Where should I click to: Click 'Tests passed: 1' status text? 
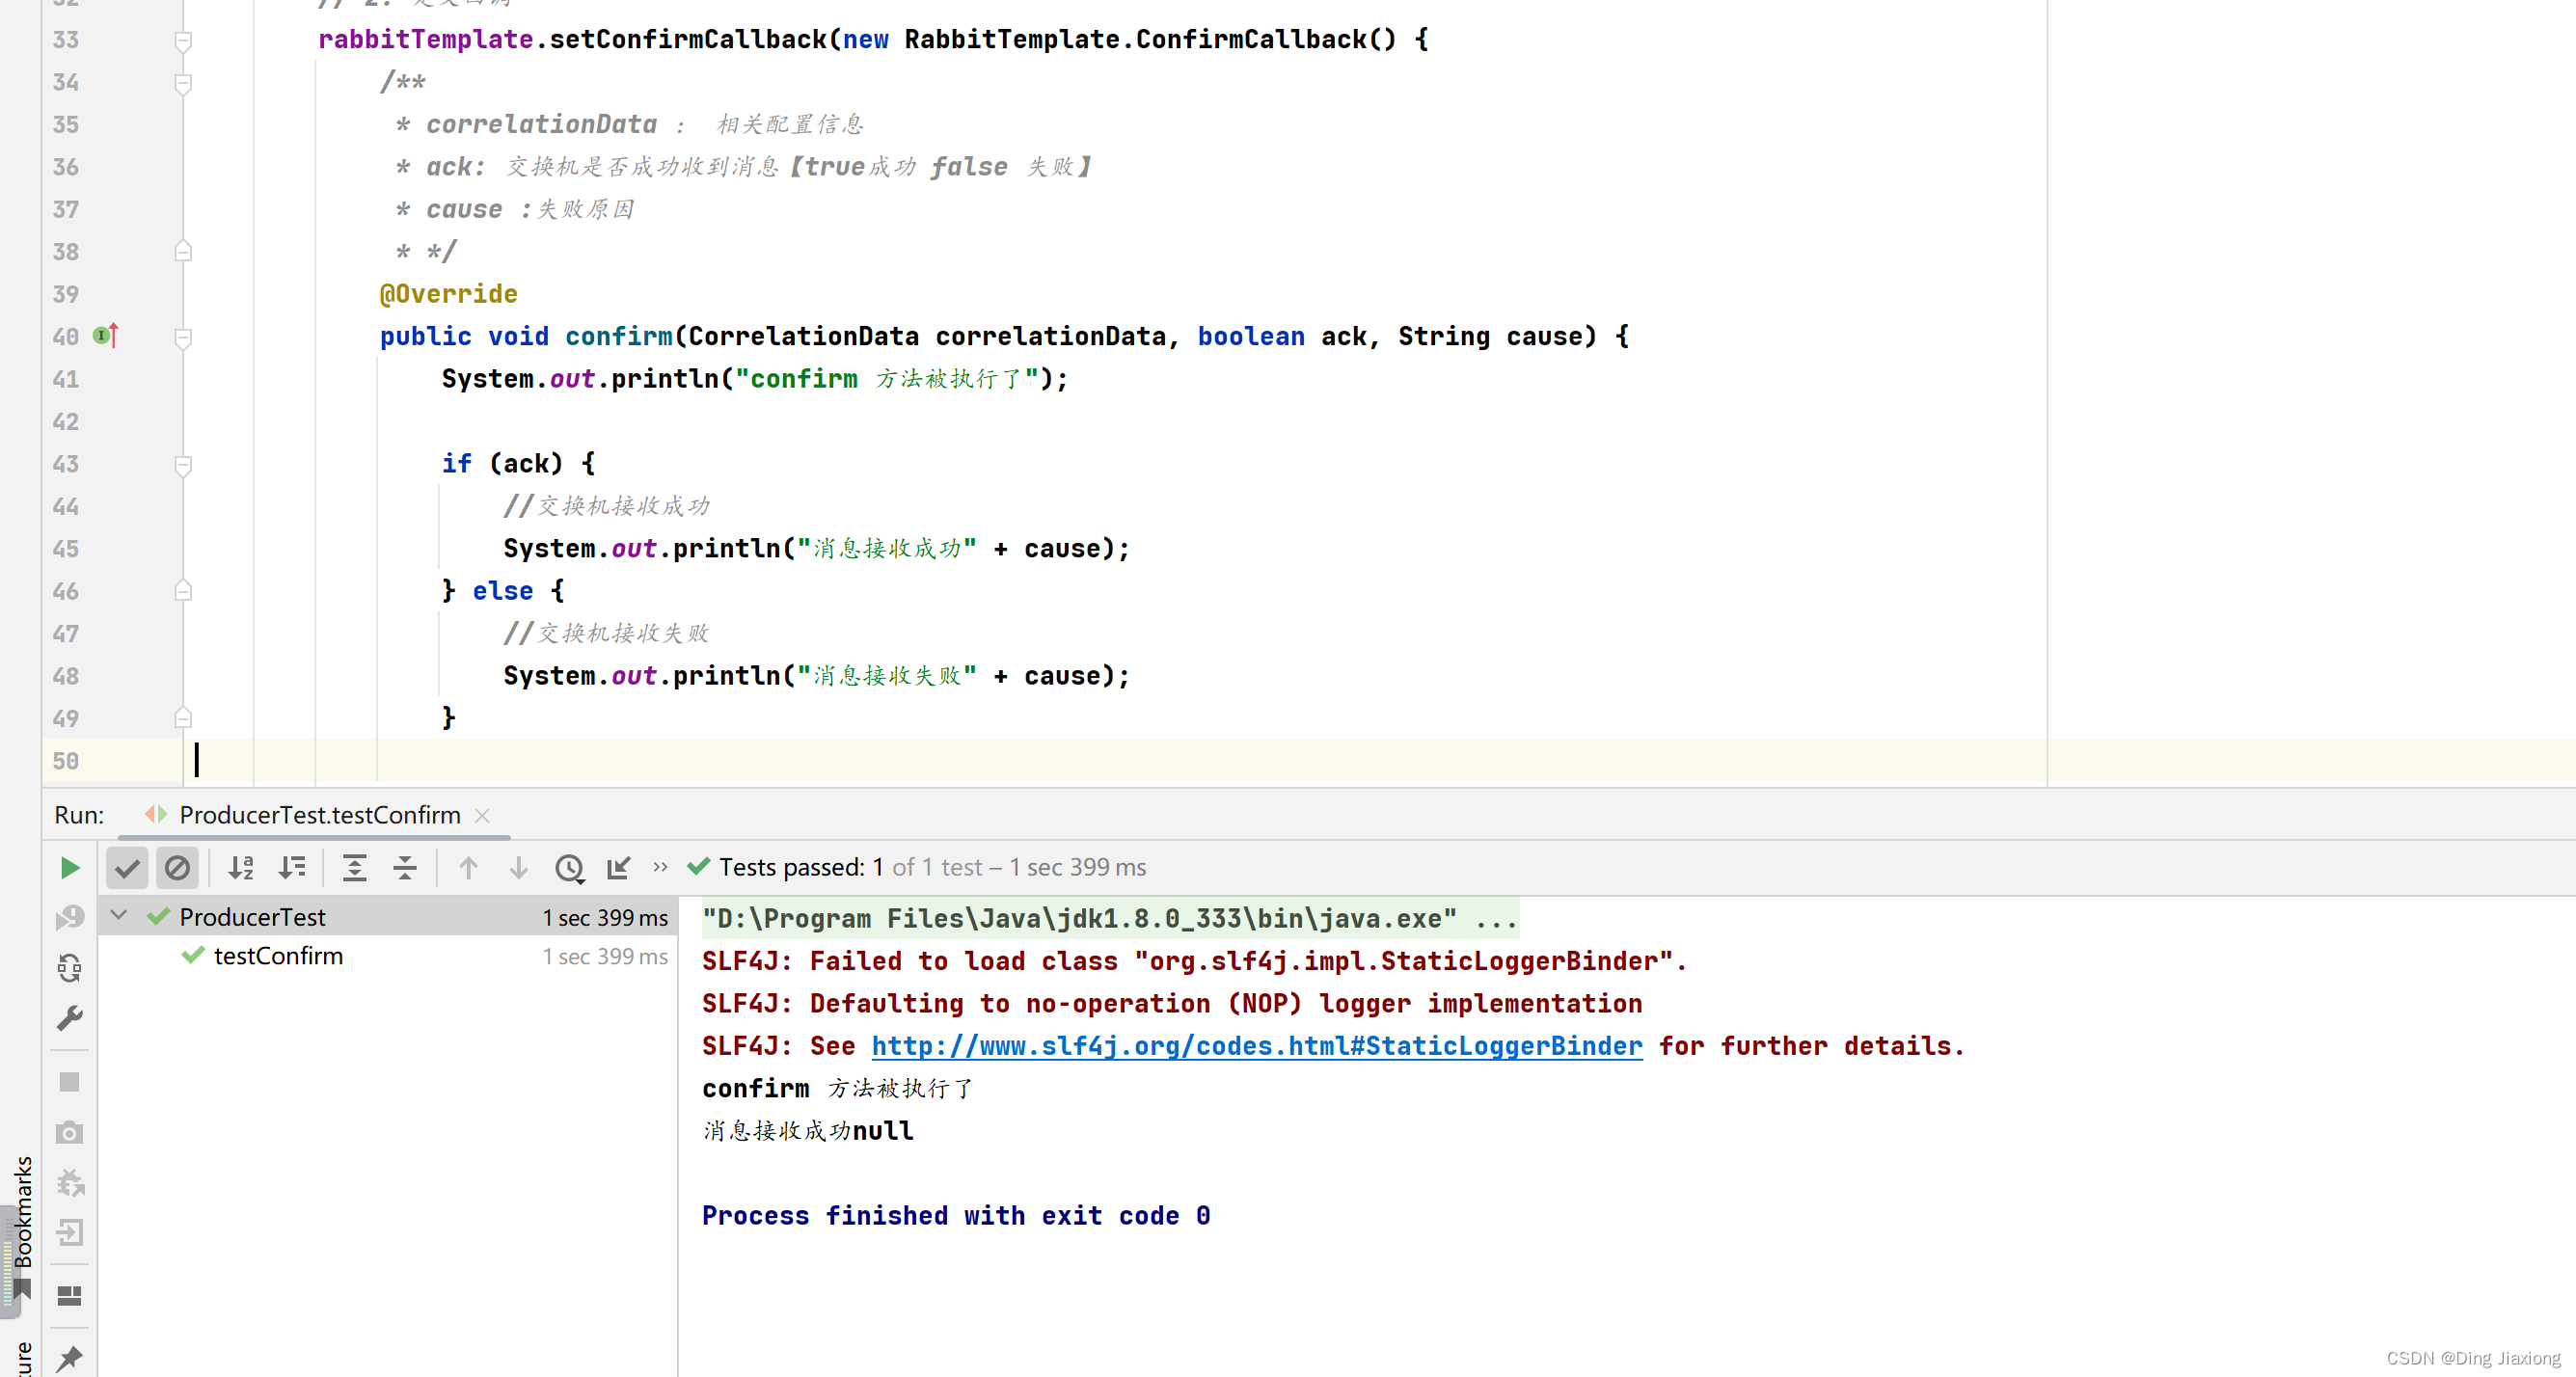[x=801, y=867]
